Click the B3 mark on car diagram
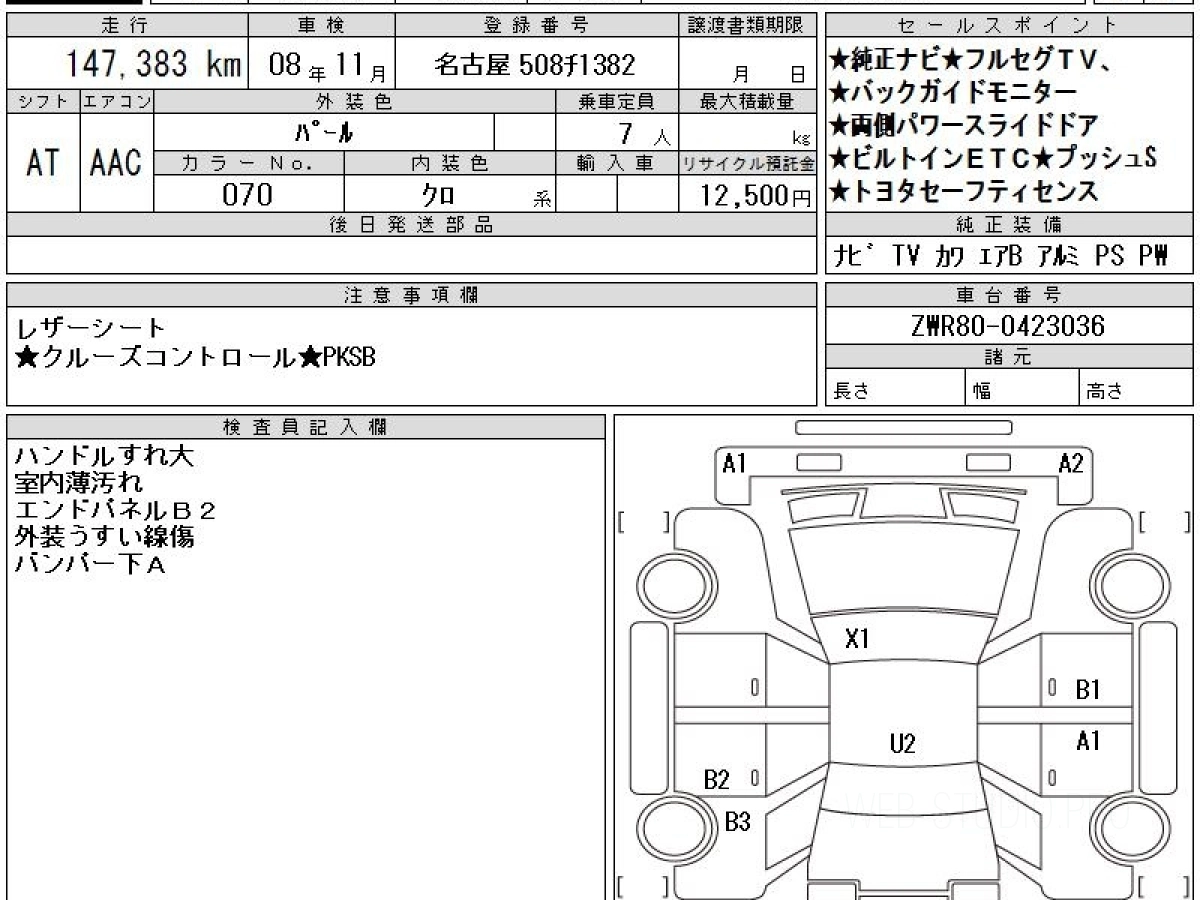This screenshot has height=900, width=1200. tap(737, 822)
